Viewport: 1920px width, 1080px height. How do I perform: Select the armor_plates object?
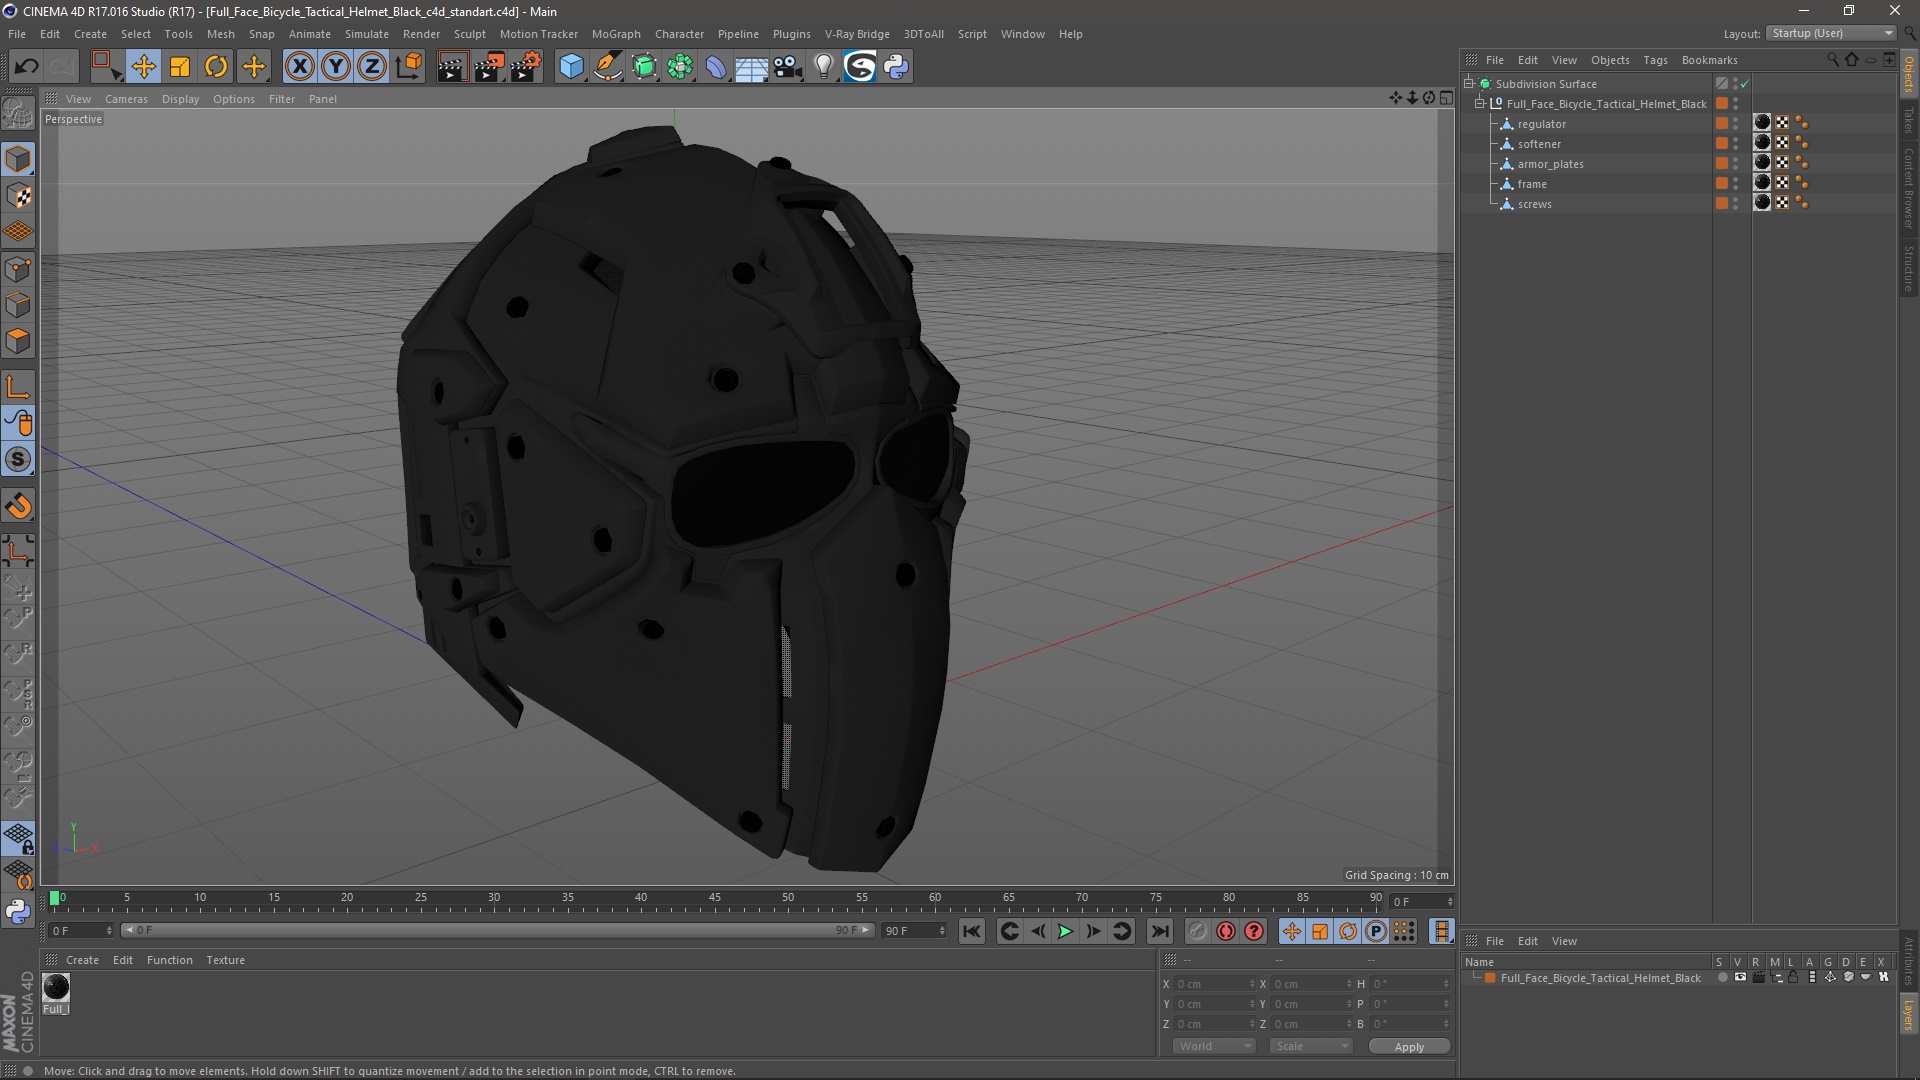pos(1550,164)
